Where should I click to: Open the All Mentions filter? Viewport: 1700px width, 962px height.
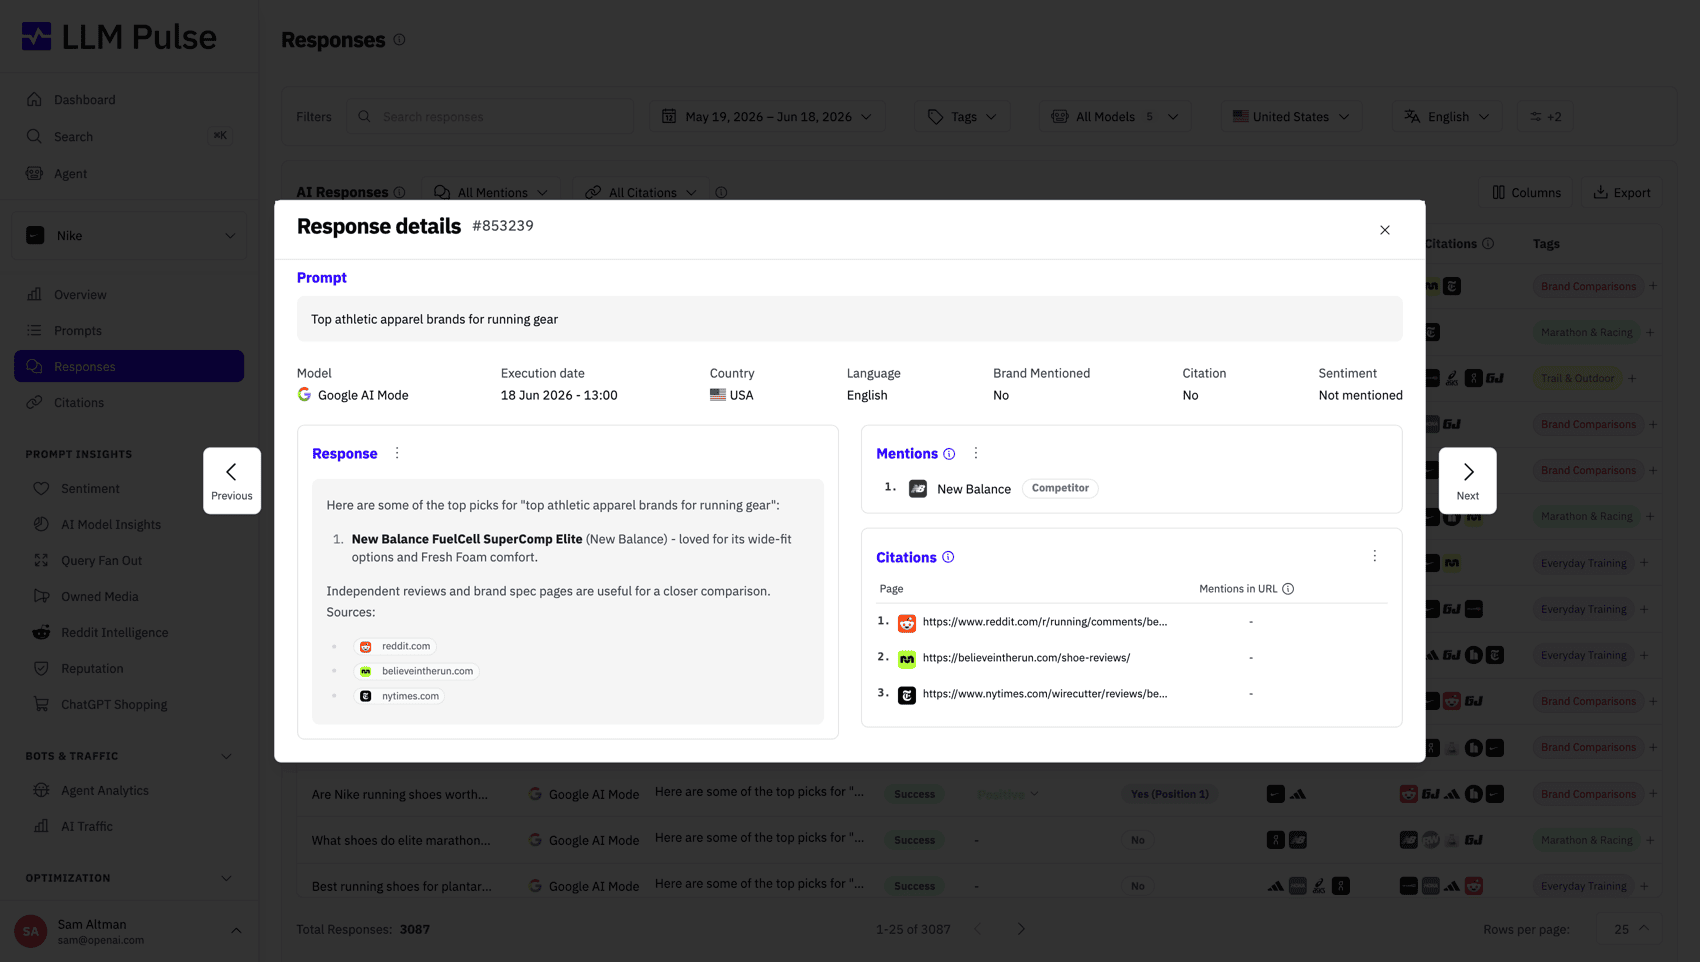tap(491, 192)
